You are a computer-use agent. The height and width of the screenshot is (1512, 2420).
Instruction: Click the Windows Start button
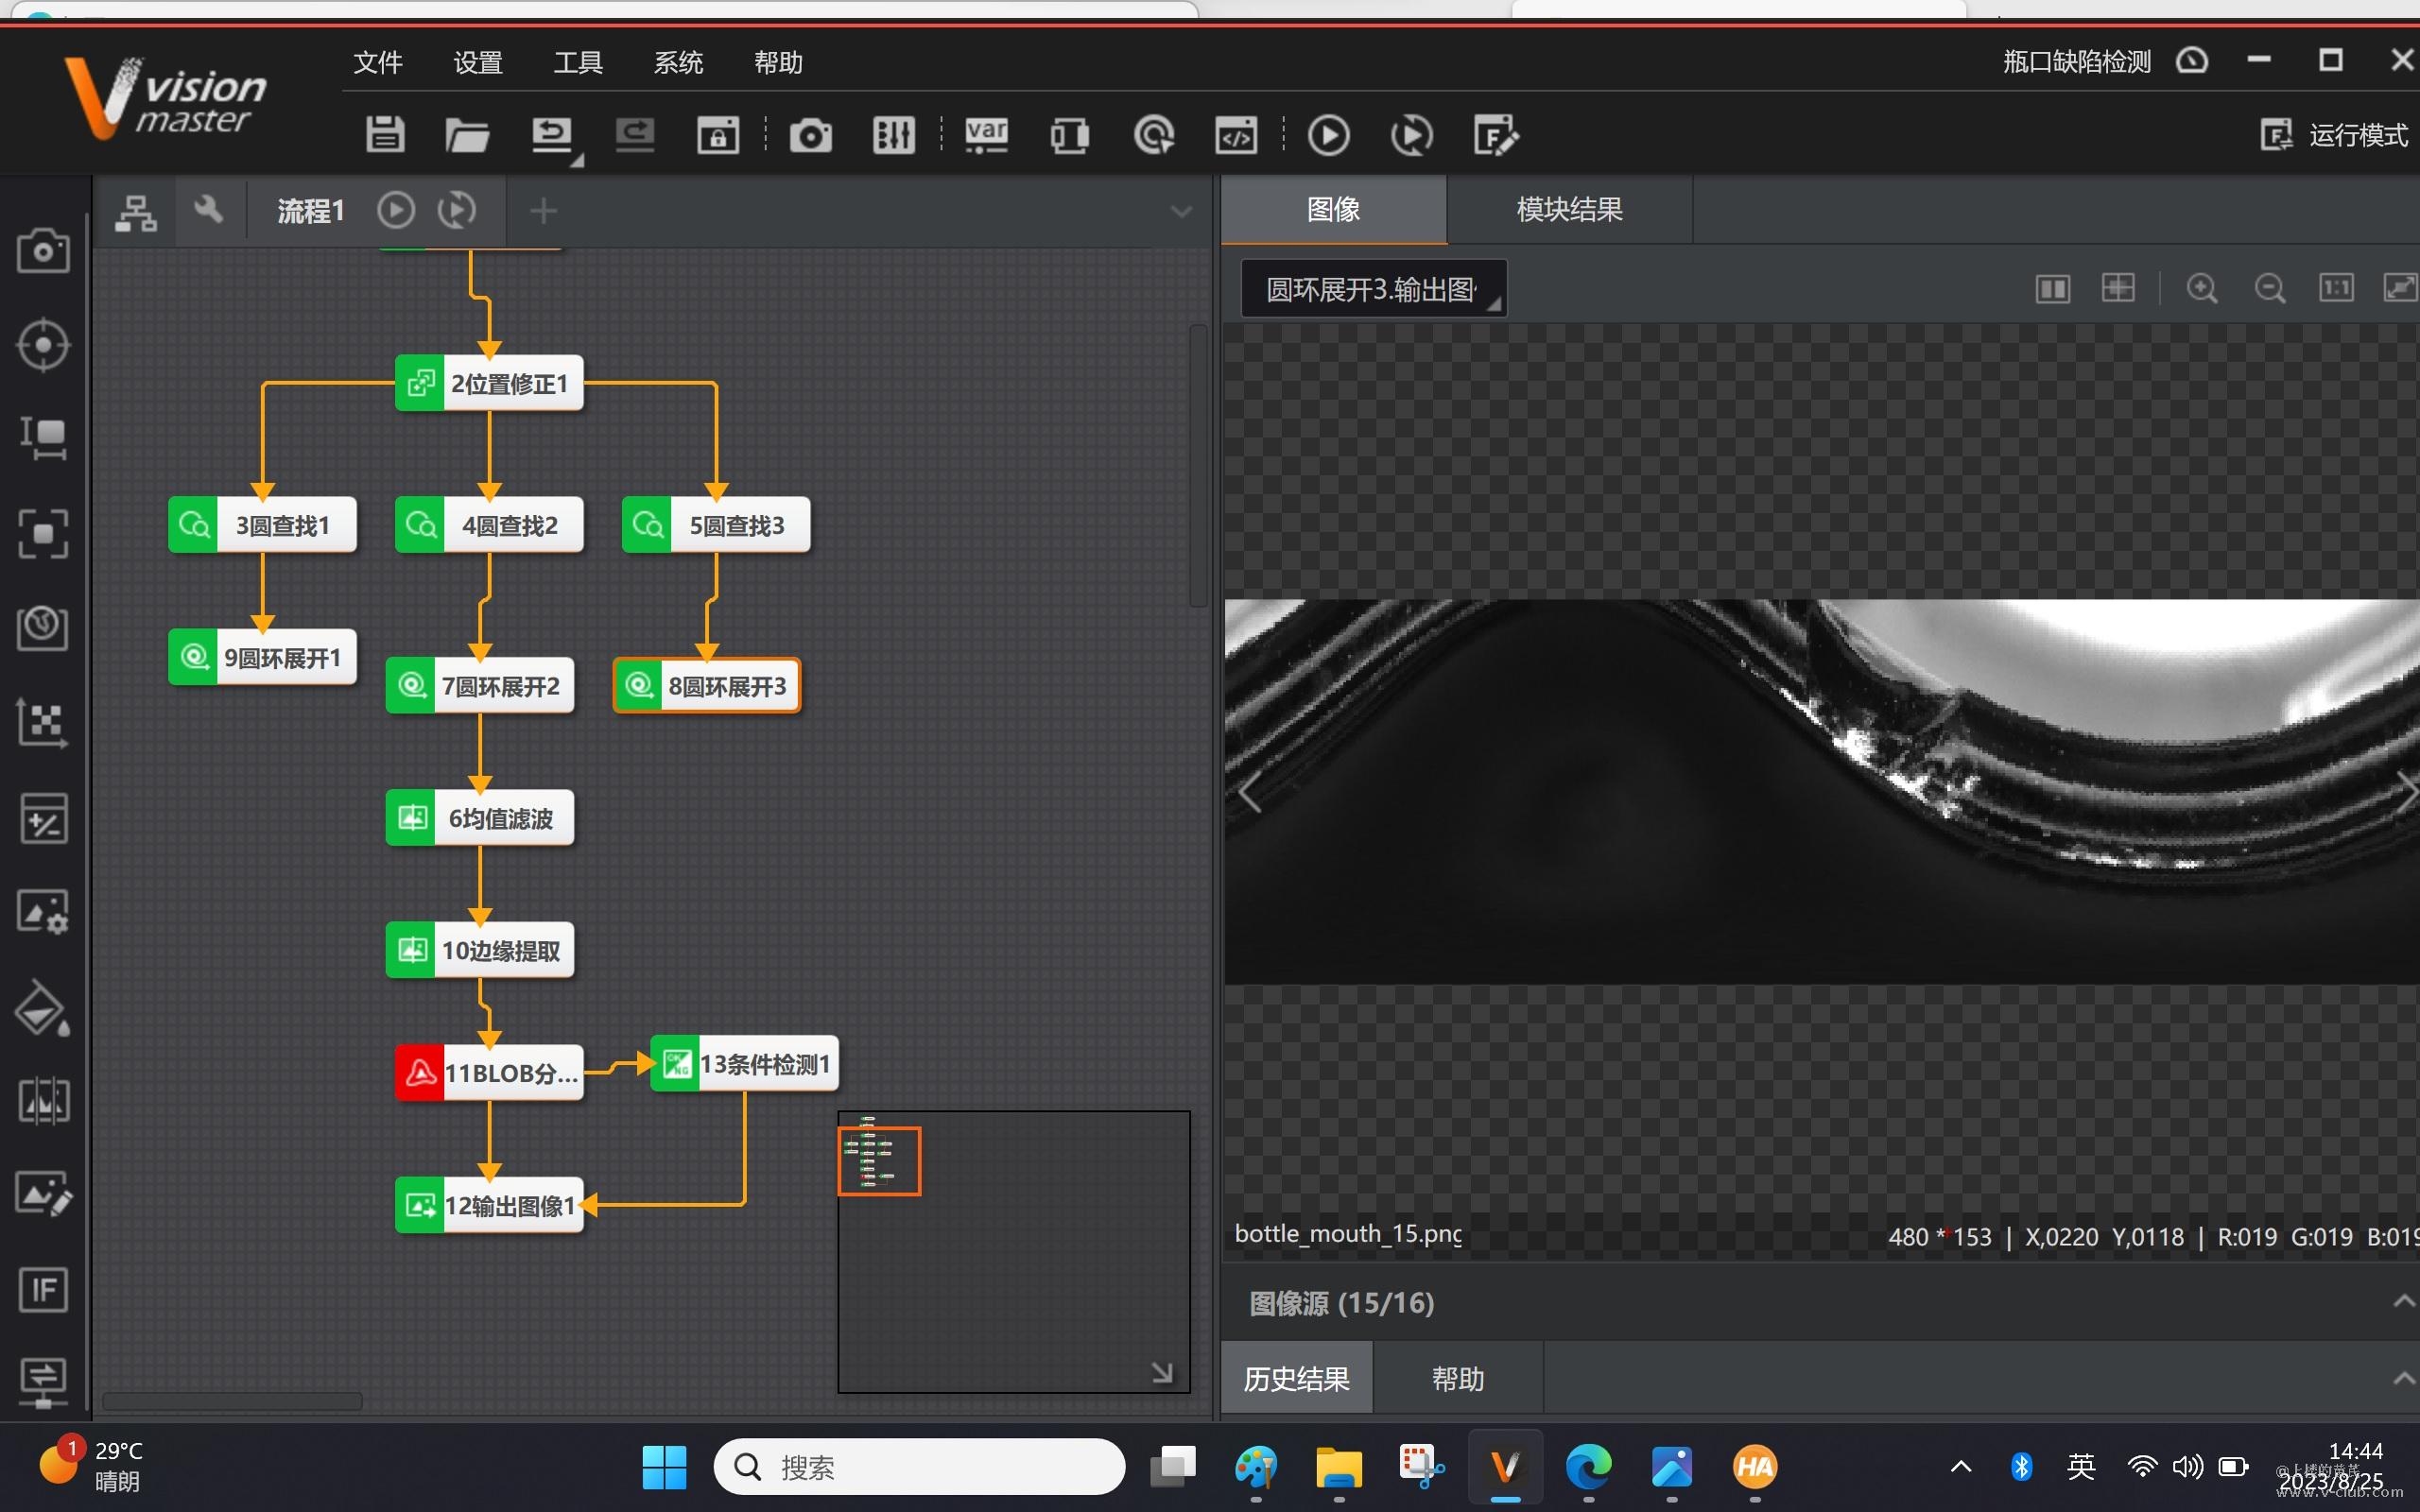click(664, 1467)
